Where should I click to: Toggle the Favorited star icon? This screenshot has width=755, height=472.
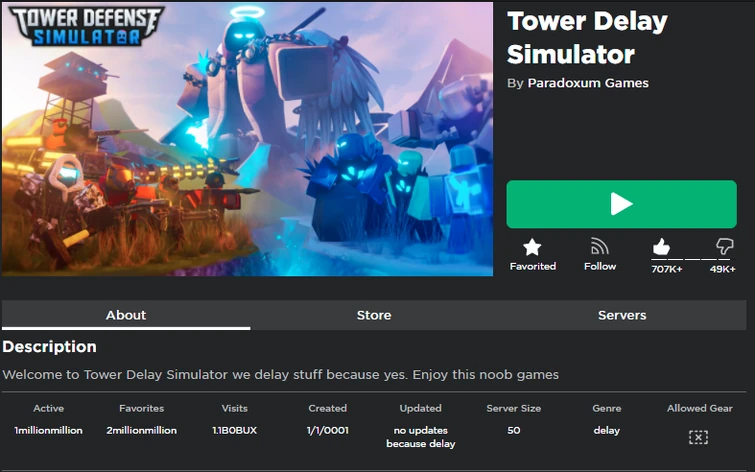point(532,248)
